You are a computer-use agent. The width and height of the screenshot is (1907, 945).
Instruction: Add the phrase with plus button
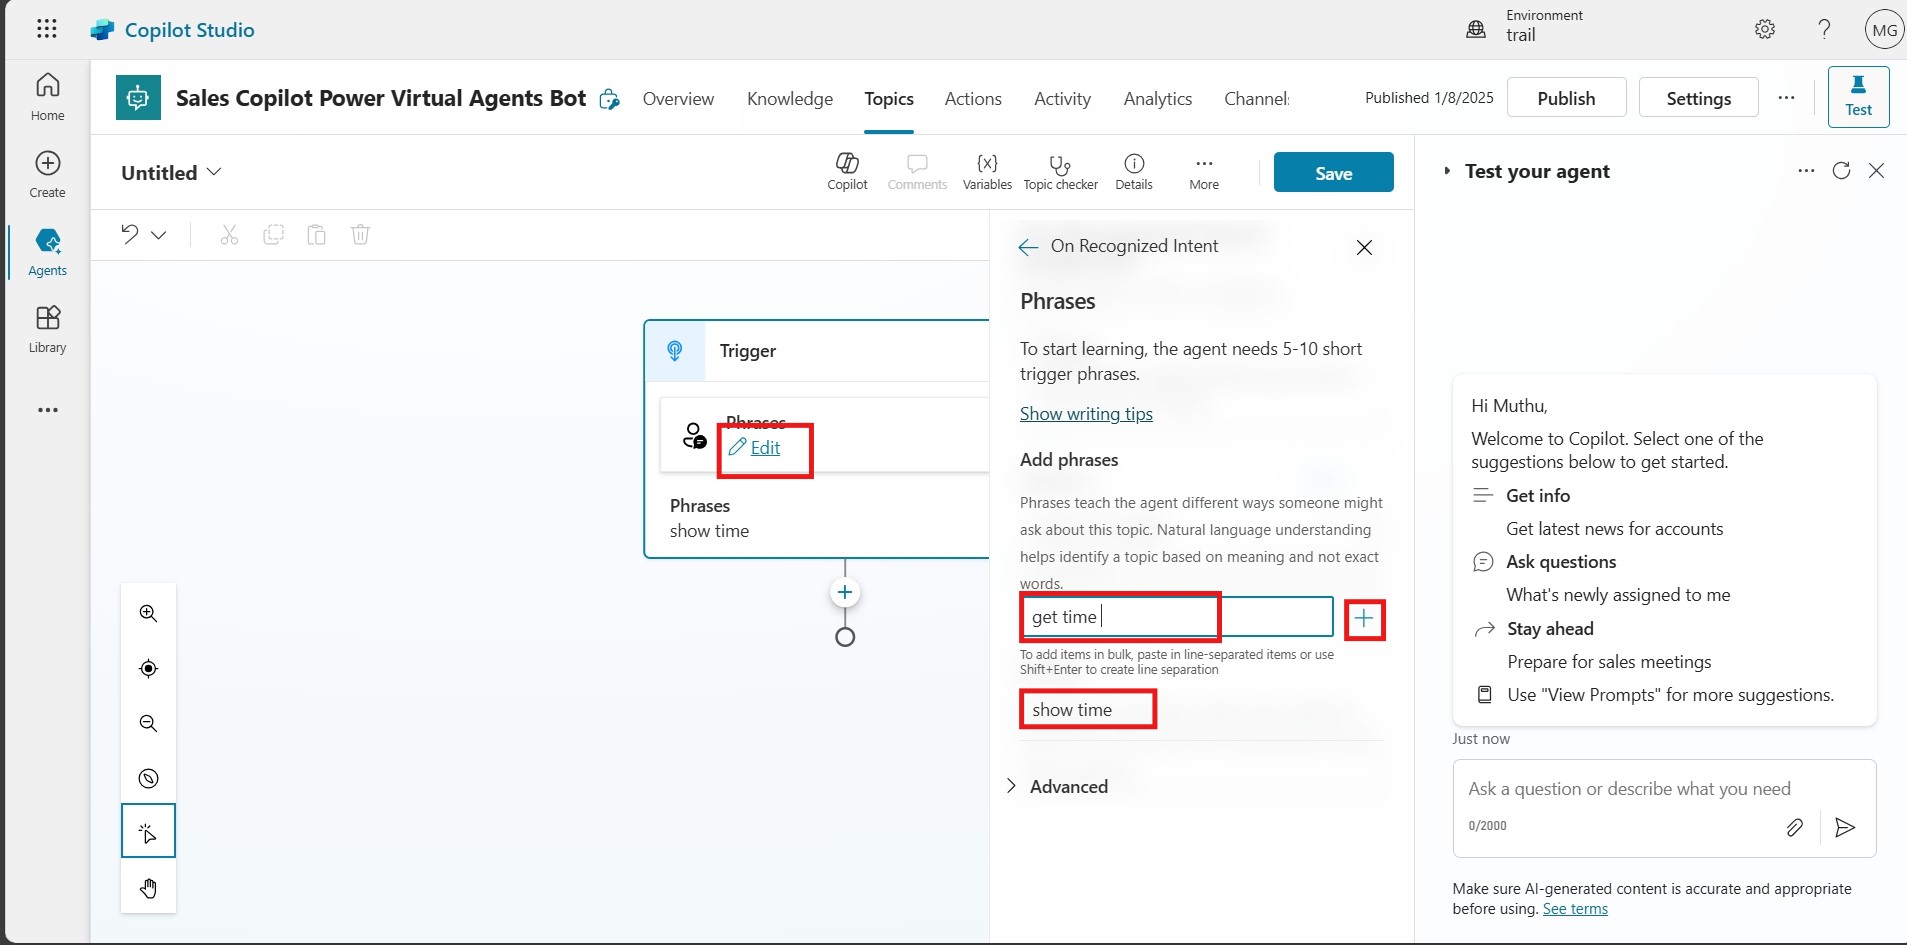click(x=1364, y=619)
